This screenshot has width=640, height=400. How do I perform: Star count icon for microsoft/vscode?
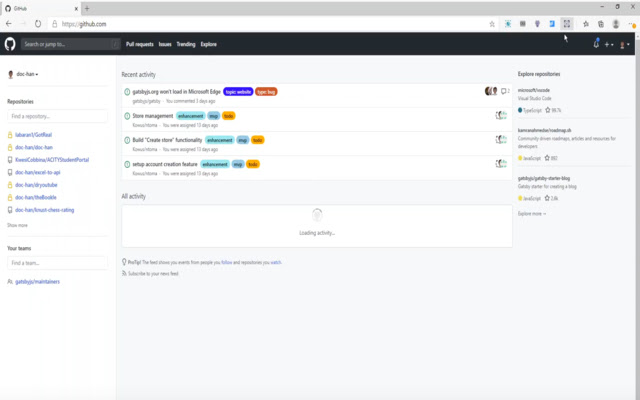point(547,110)
